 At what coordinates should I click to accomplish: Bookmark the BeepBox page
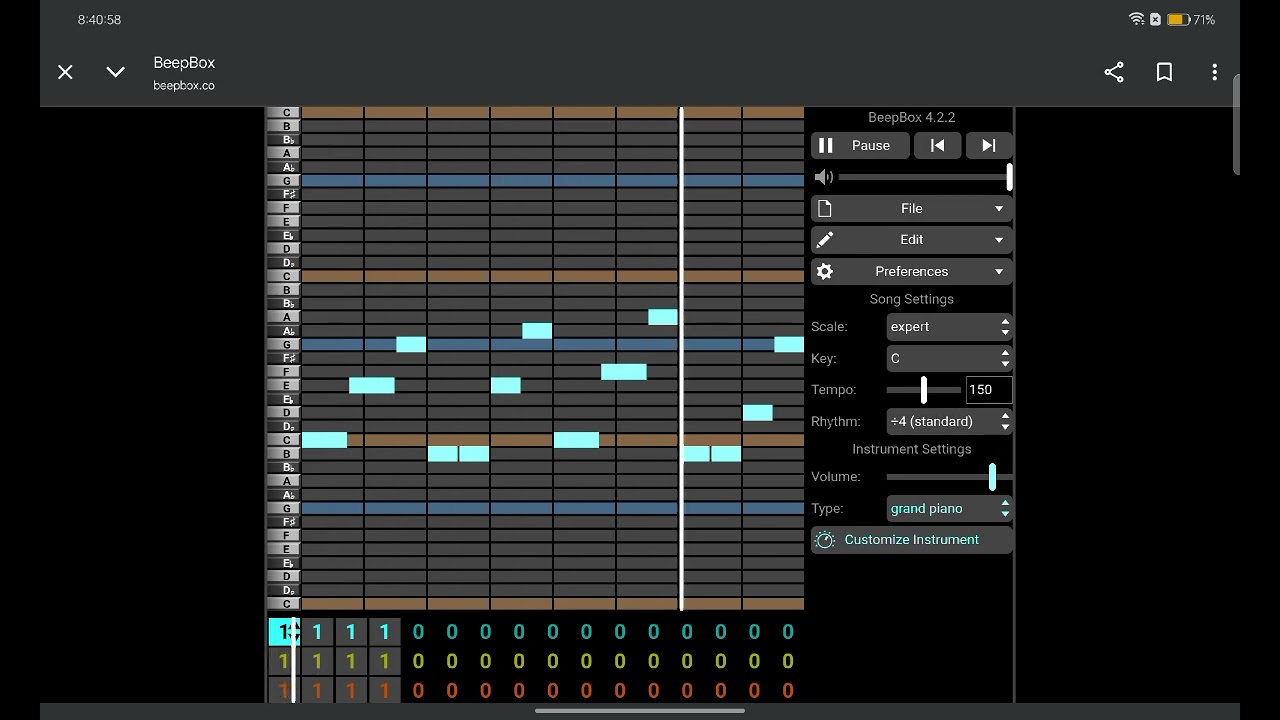pos(1164,72)
